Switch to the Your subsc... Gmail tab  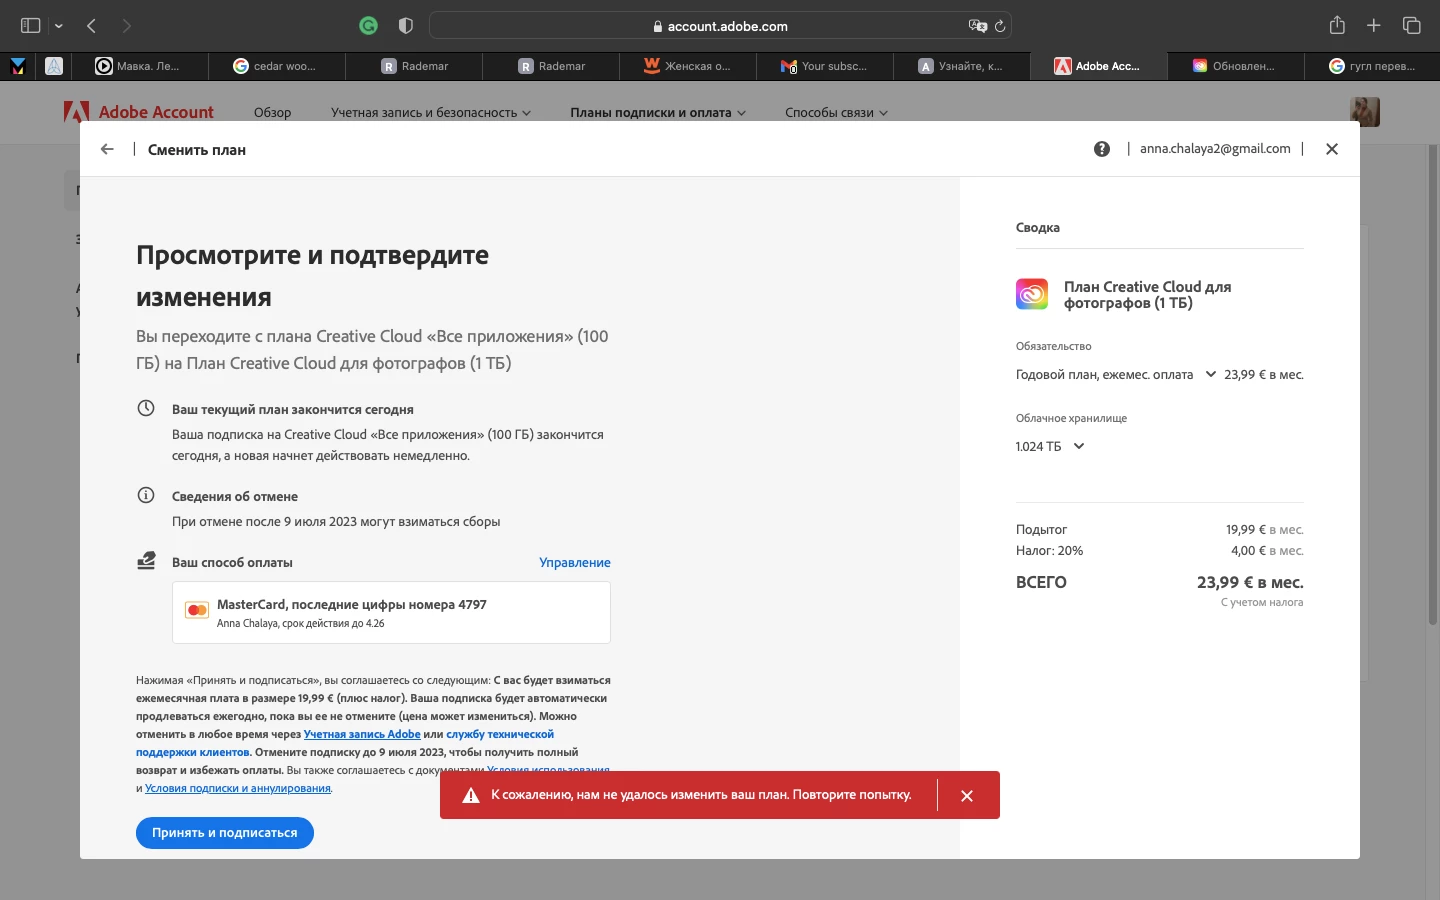(825, 66)
